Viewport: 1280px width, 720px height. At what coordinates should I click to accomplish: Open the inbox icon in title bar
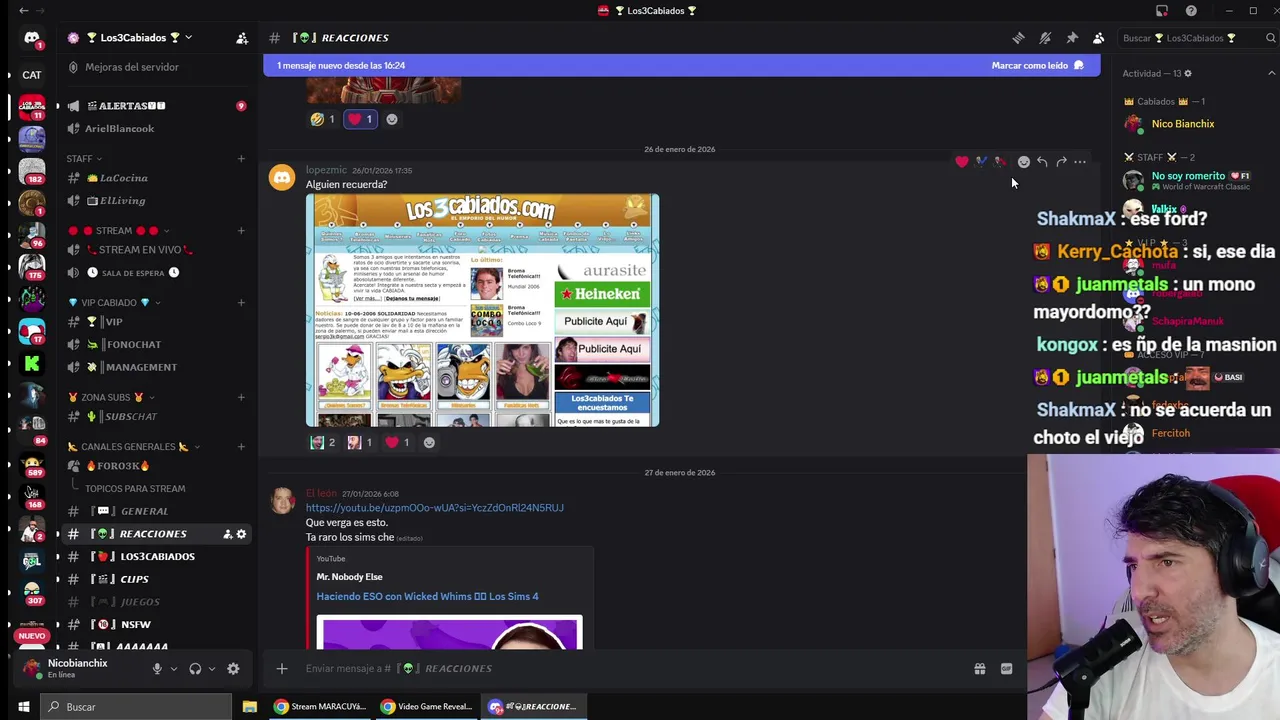point(1162,11)
